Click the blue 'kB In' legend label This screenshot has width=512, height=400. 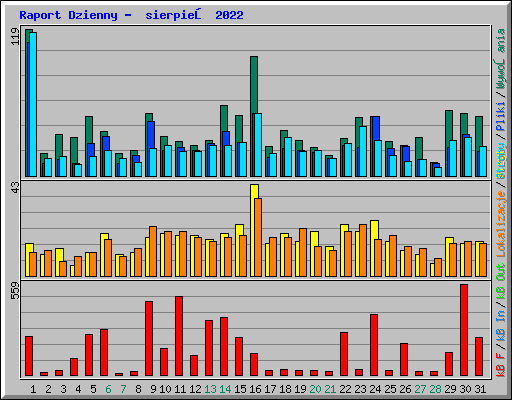click(501, 325)
